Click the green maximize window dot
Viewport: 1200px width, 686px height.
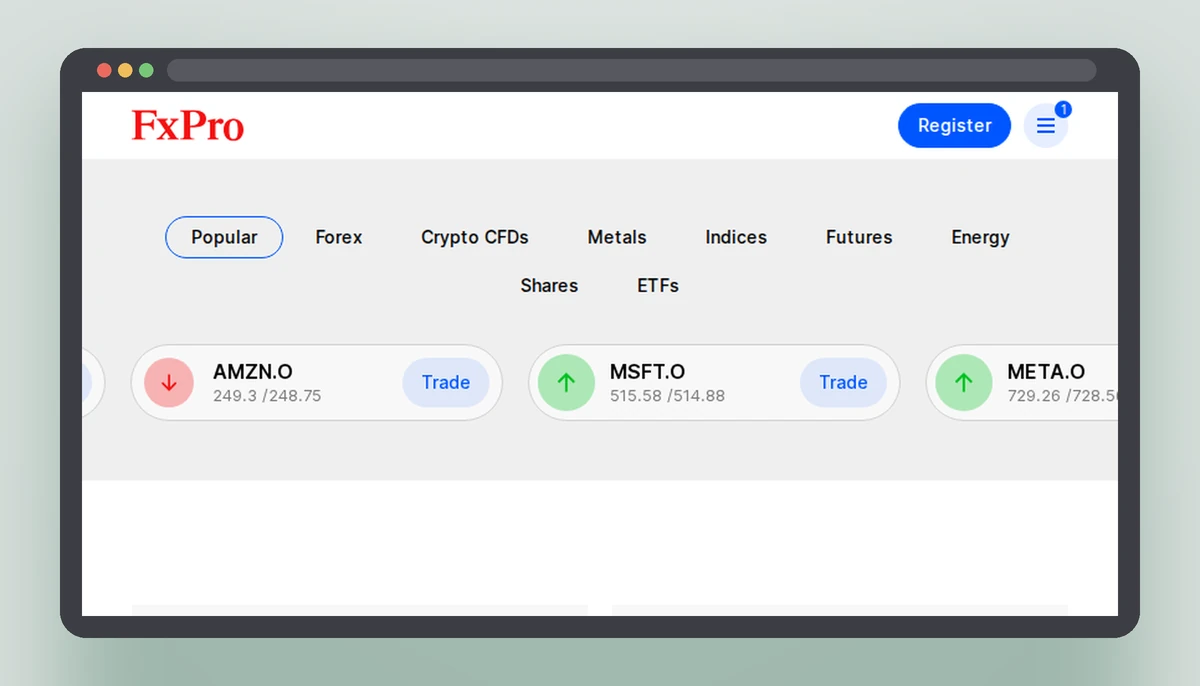click(146, 70)
